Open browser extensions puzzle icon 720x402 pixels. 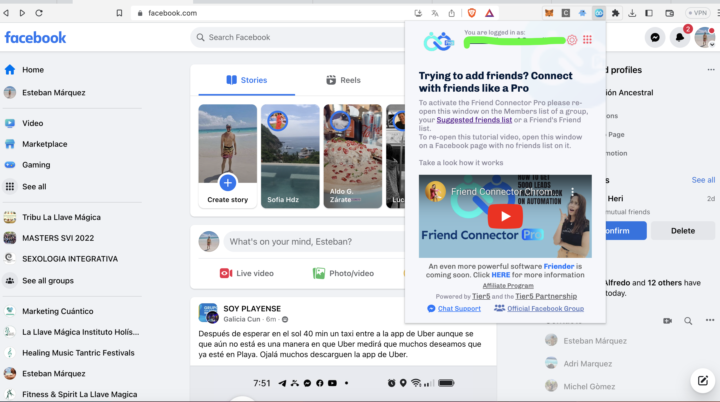click(x=615, y=13)
